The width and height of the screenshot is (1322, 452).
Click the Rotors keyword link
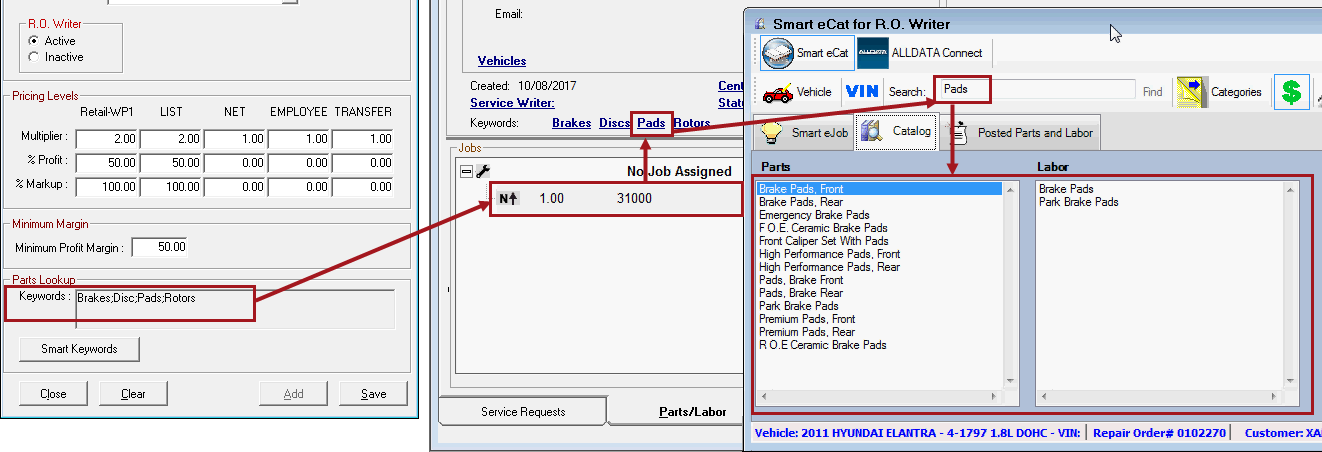[x=692, y=123]
